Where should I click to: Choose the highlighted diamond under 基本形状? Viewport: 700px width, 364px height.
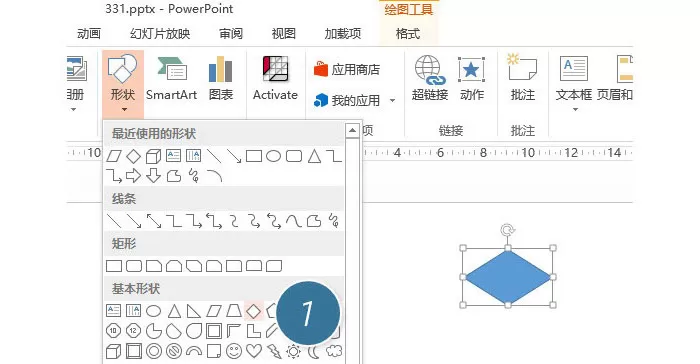tap(254, 311)
